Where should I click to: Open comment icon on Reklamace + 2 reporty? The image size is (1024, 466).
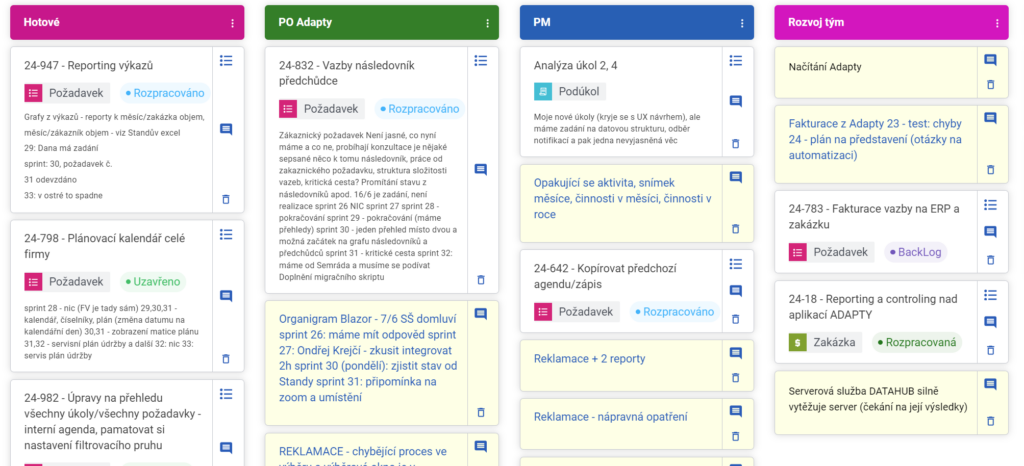click(735, 353)
